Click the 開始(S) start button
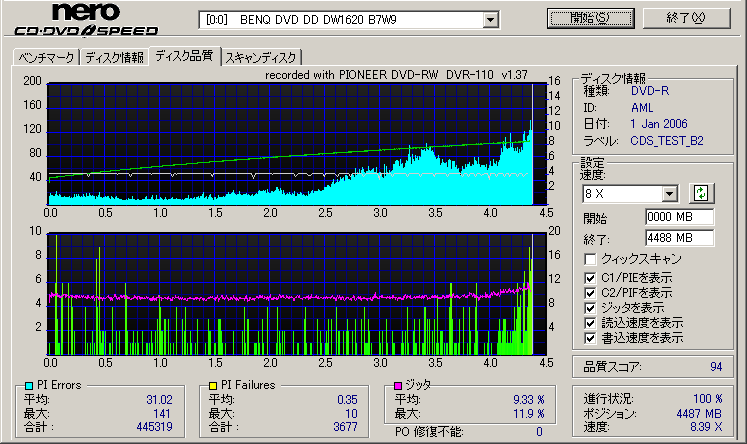Screen dimensions: 747x444 point(590,18)
